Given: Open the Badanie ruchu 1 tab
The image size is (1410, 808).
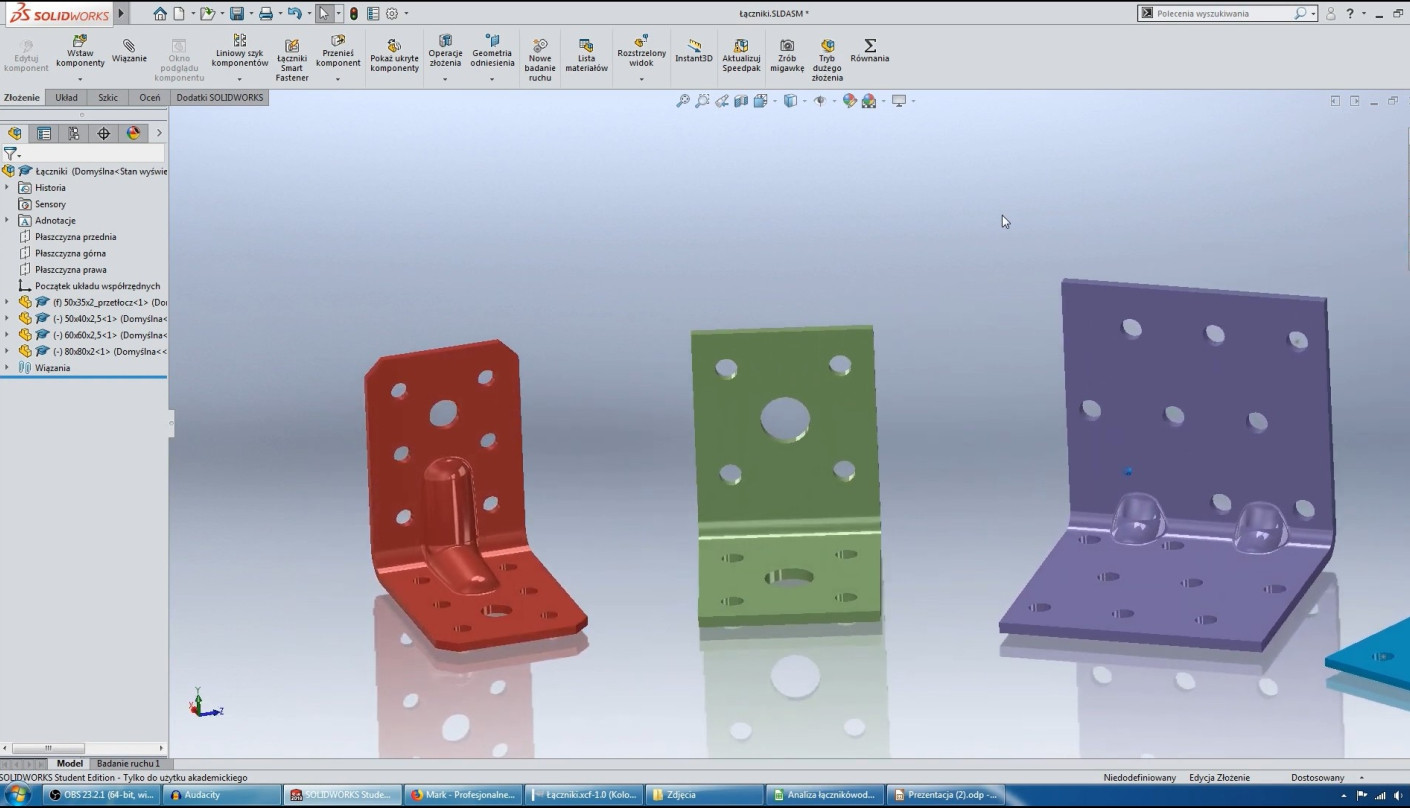Looking at the screenshot, I should [x=128, y=764].
